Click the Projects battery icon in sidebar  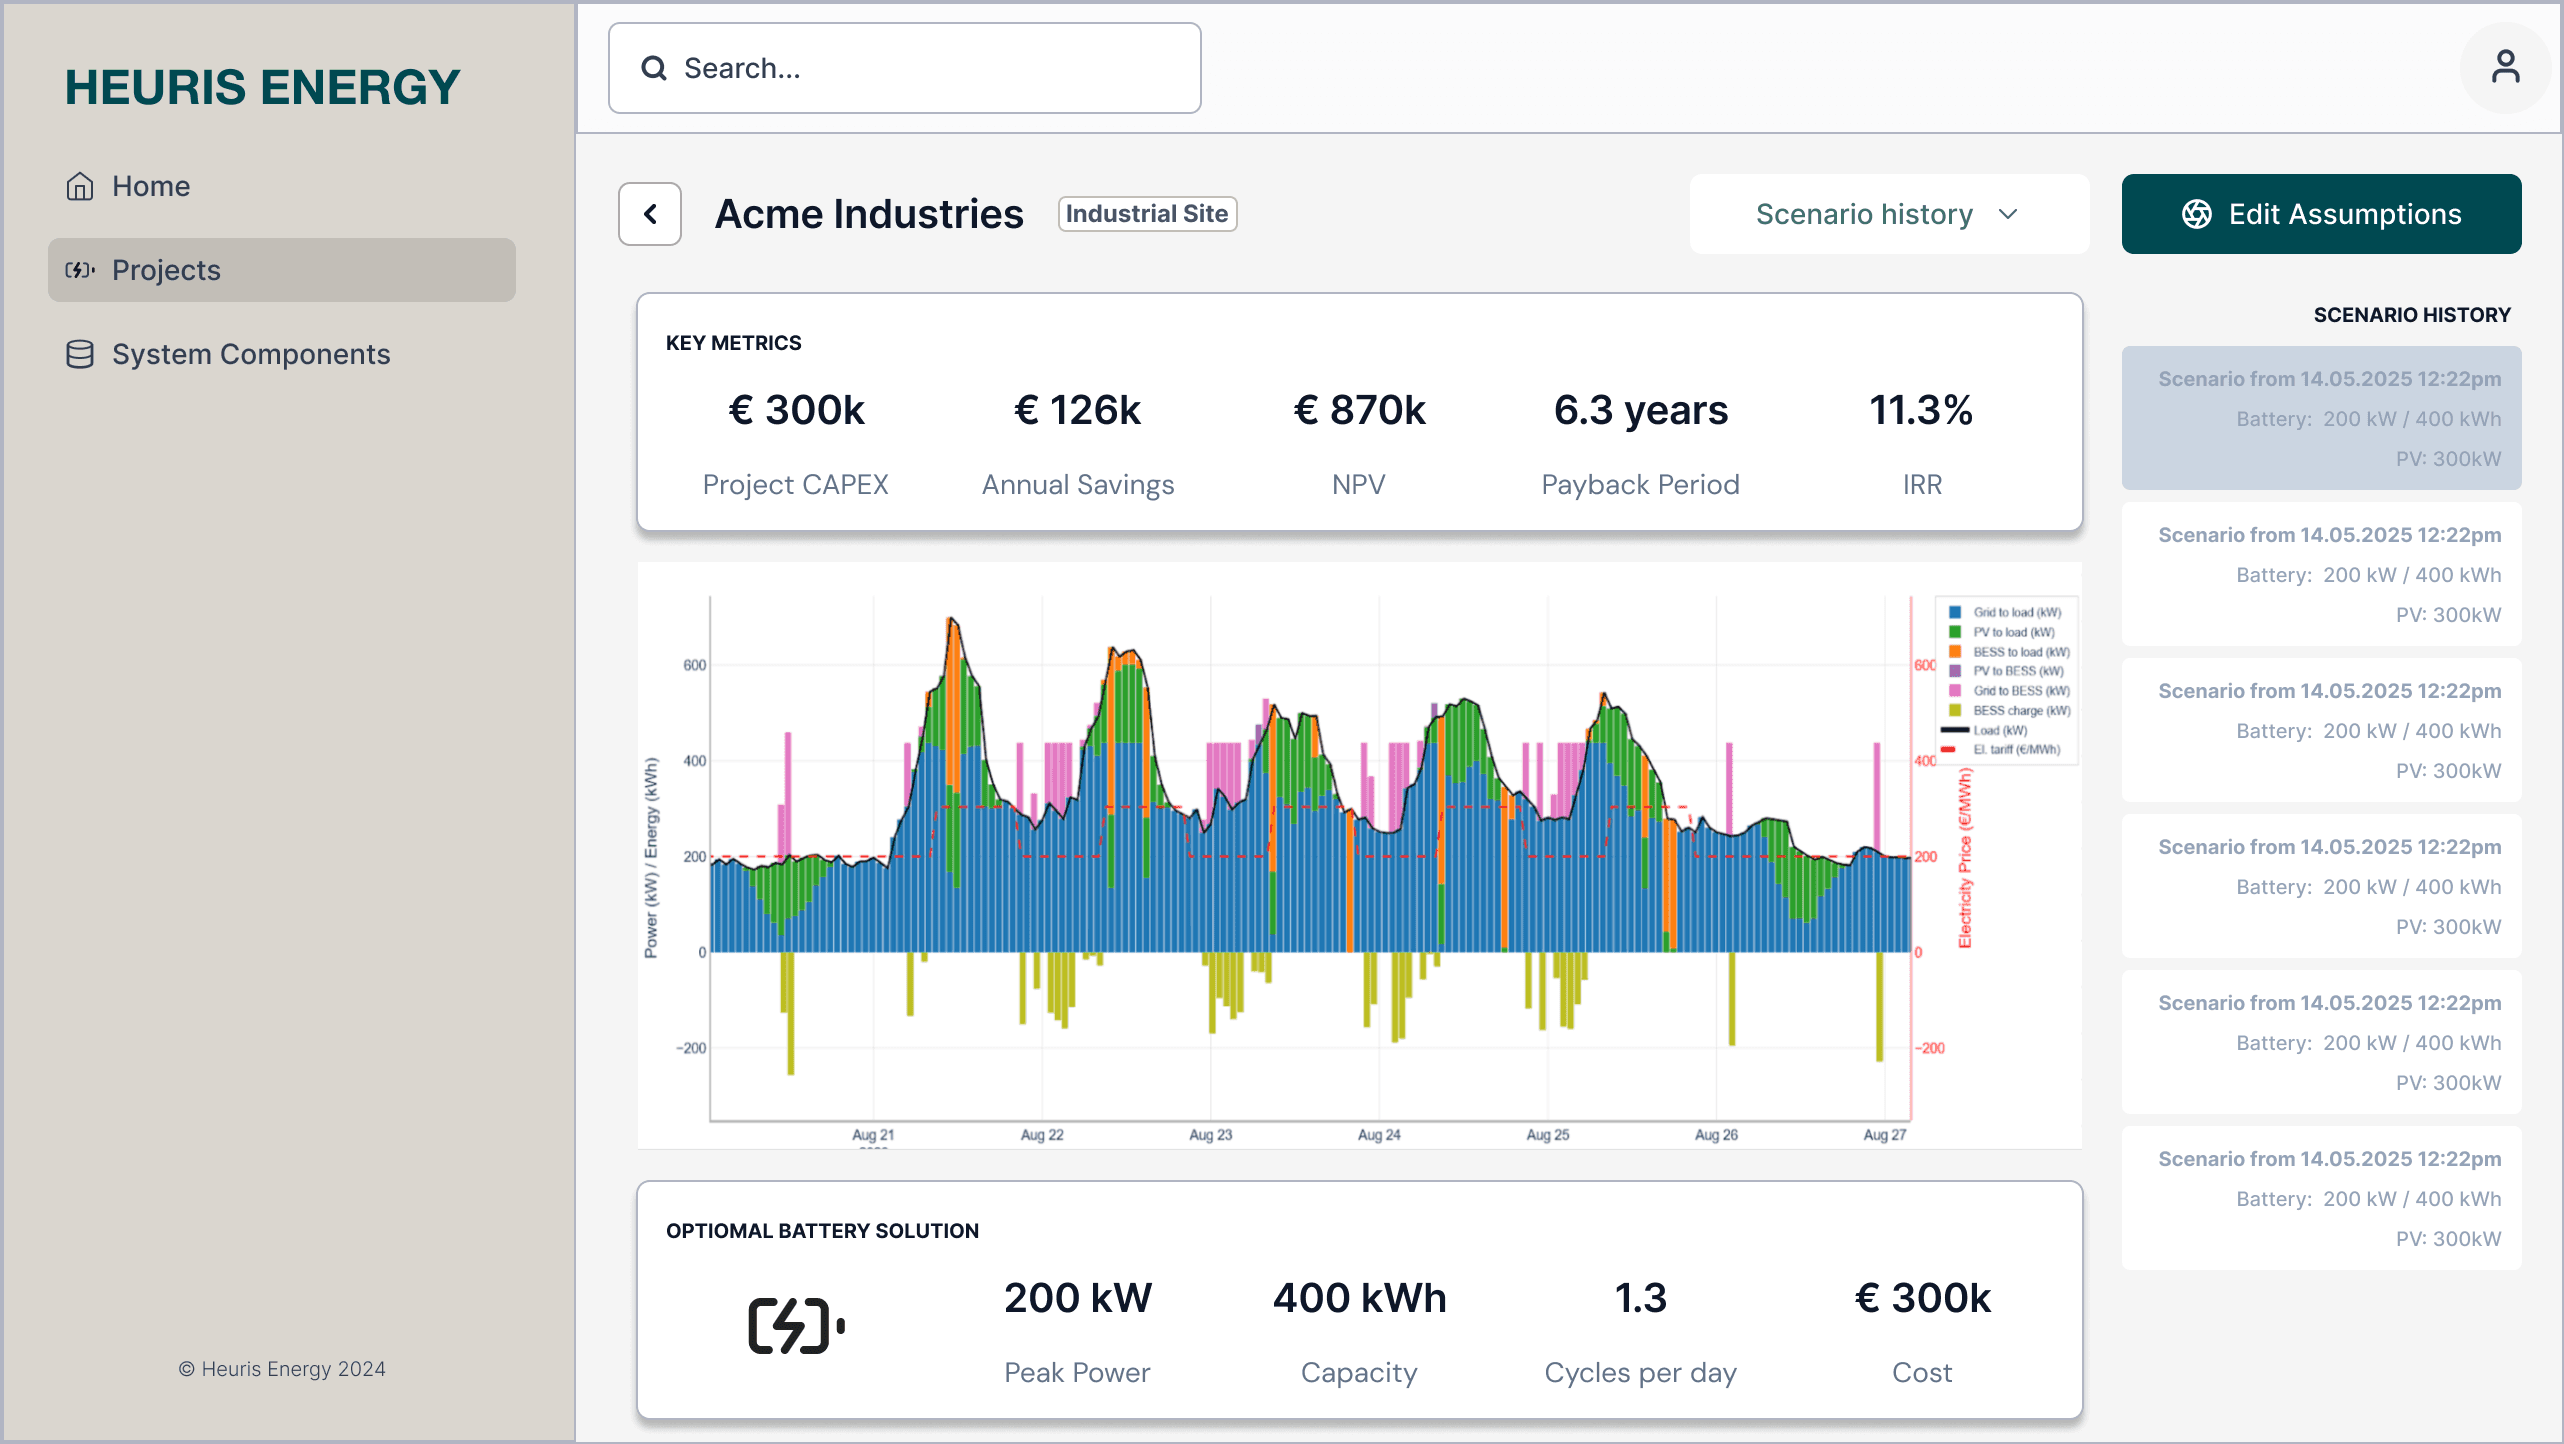tap(80, 270)
